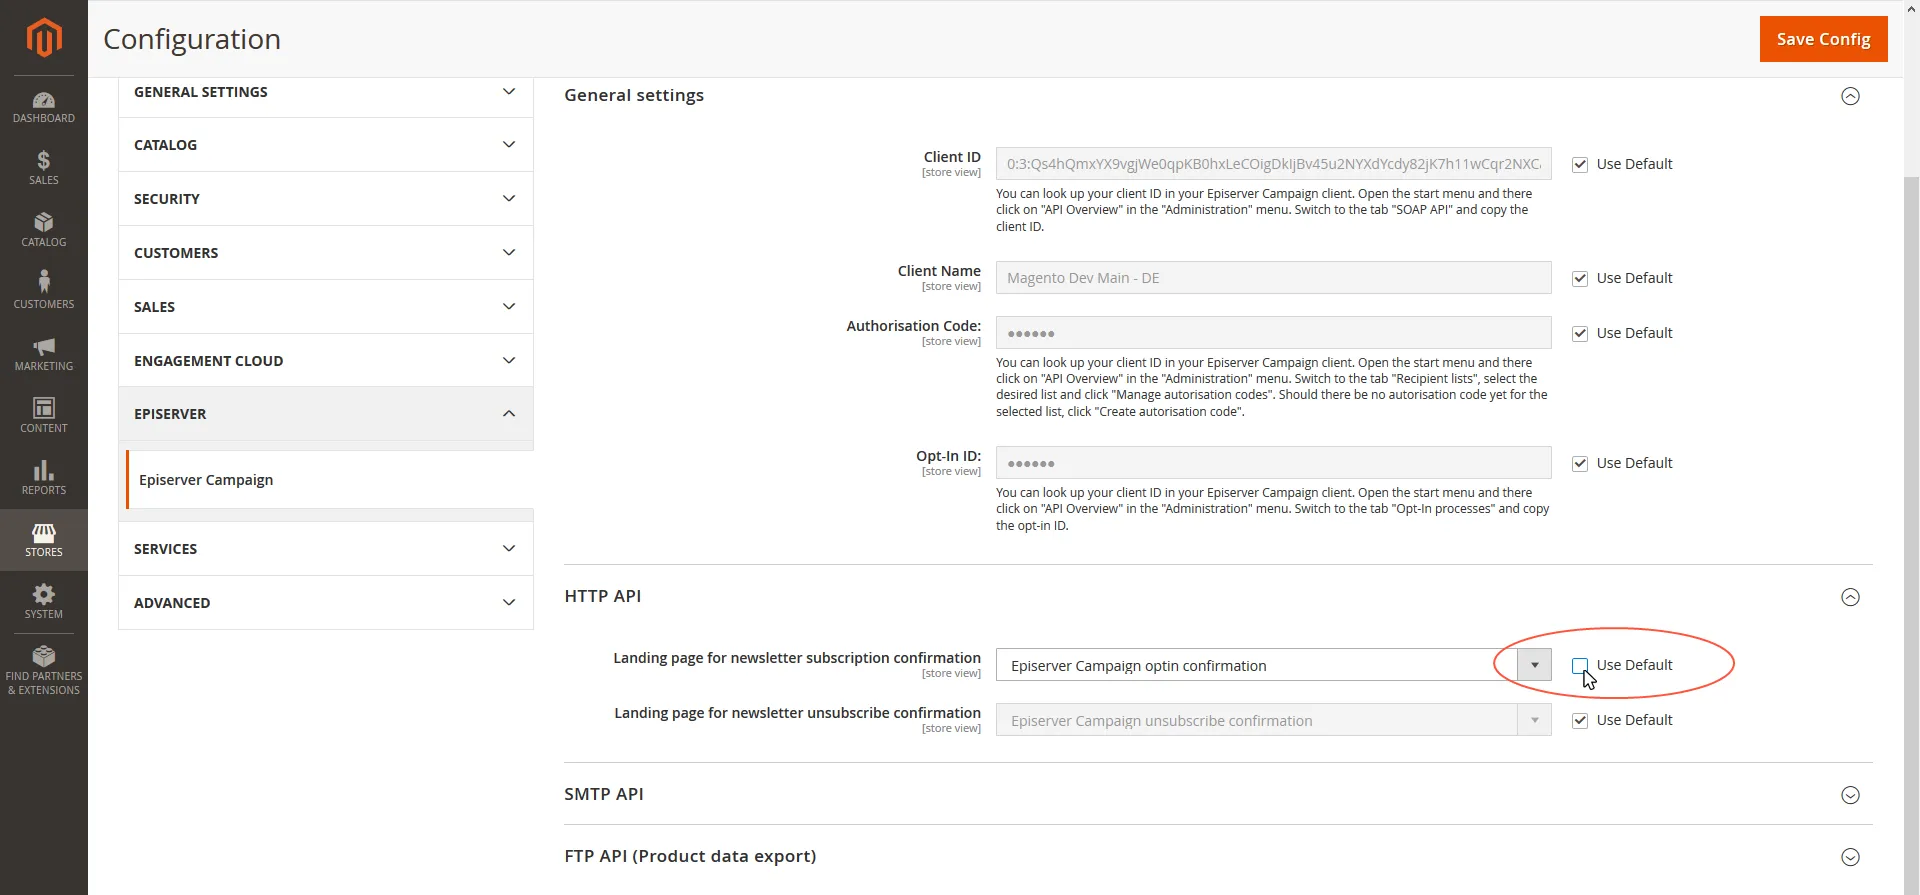The height and width of the screenshot is (895, 1920).
Task: Click the Magento logo icon
Action: tap(44, 38)
